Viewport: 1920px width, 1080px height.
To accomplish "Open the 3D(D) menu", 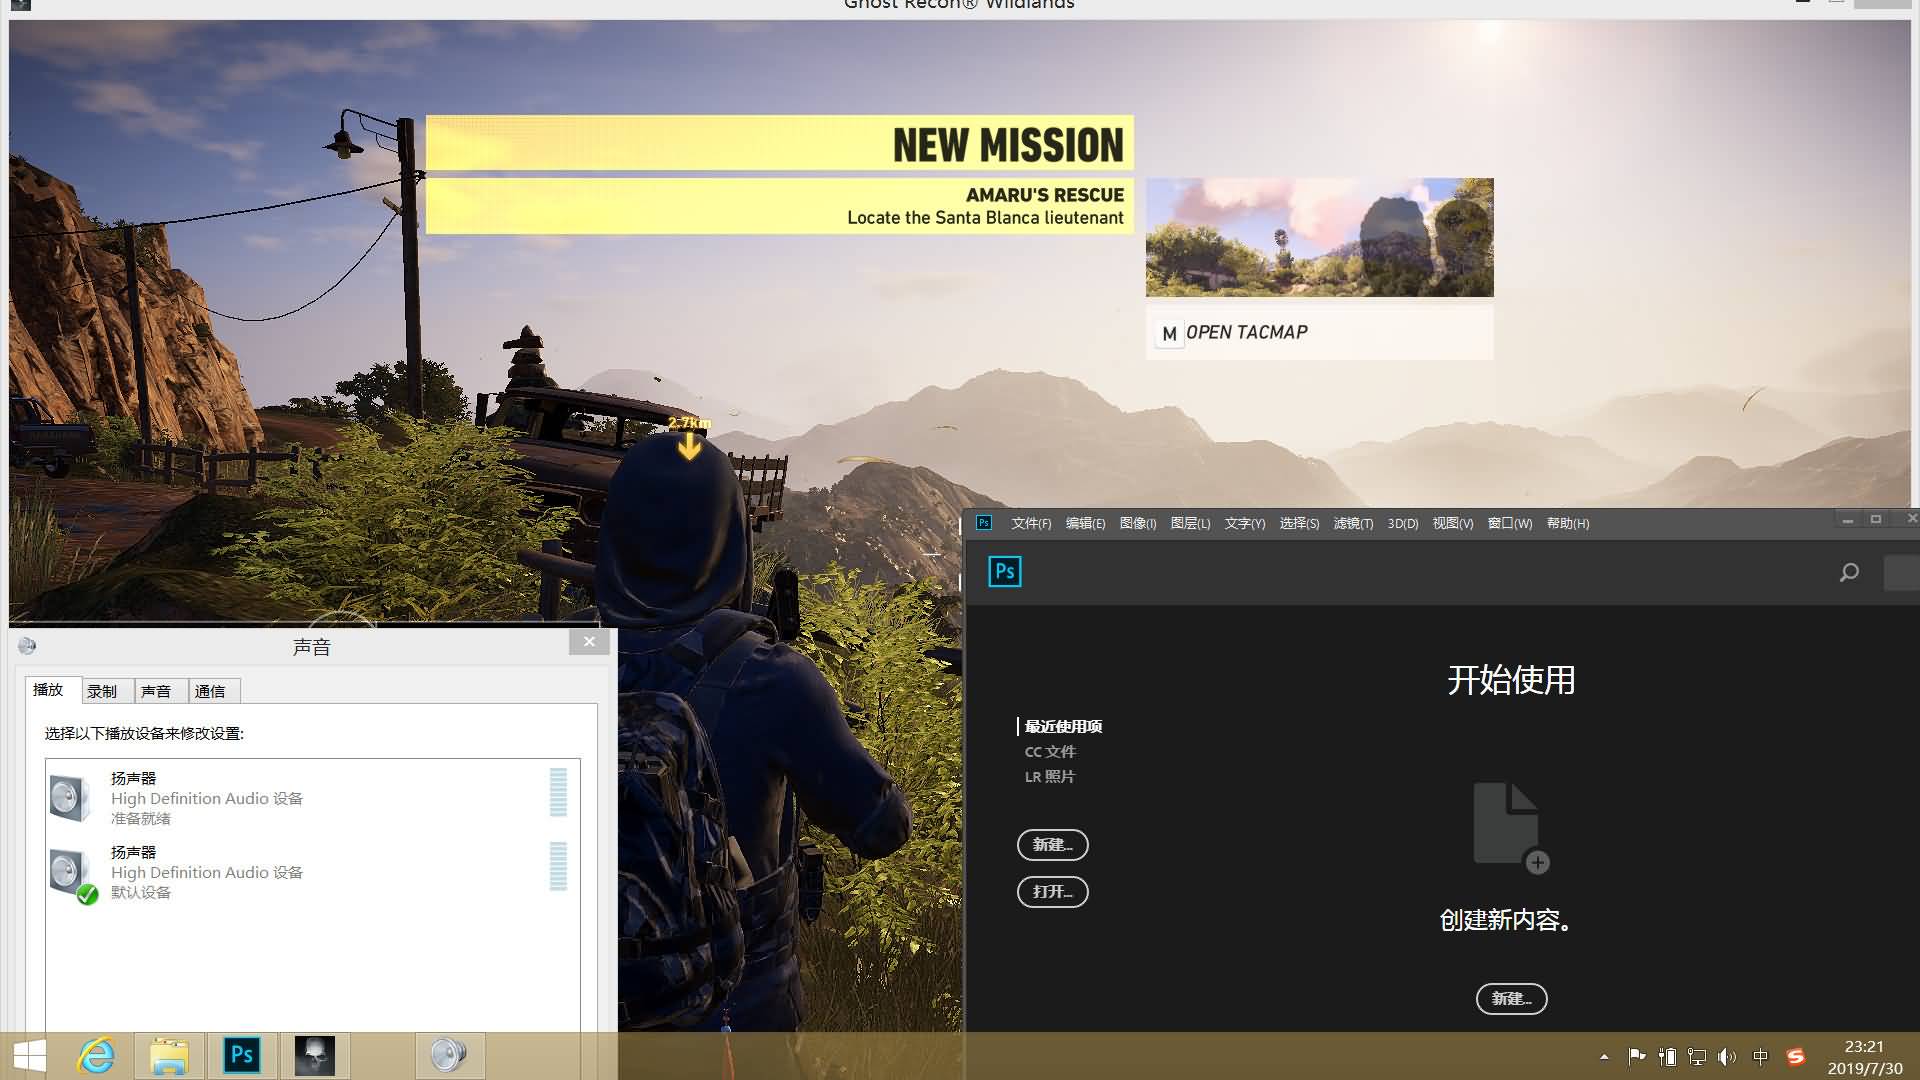I will [1403, 523].
